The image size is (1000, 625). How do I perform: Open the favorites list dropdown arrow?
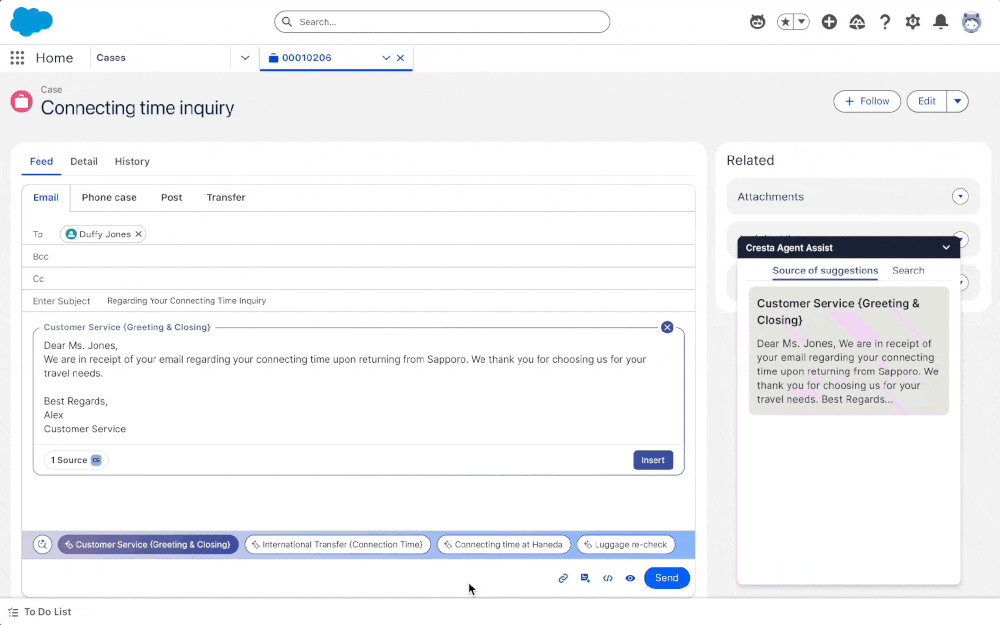[x=802, y=22]
